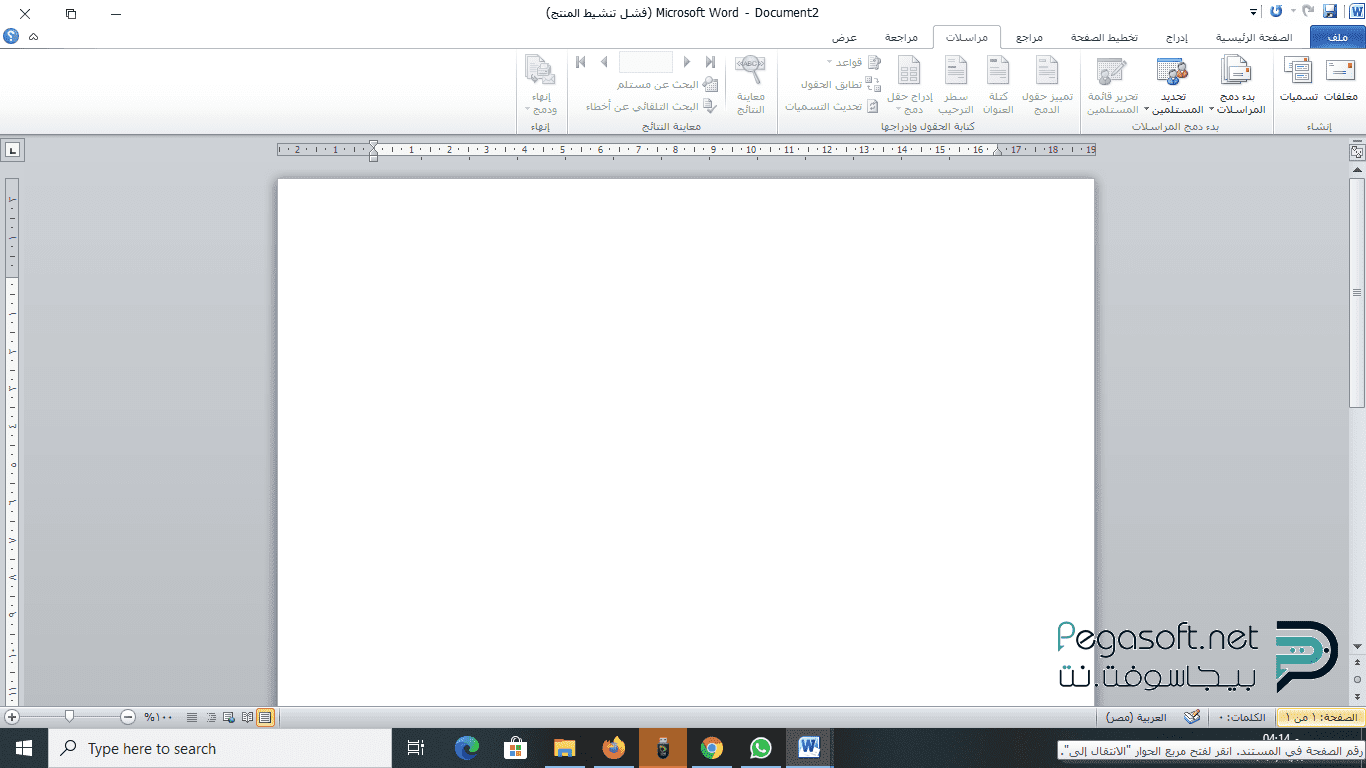
Task: Minimize the ribbon with the caret button
Action: point(34,36)
